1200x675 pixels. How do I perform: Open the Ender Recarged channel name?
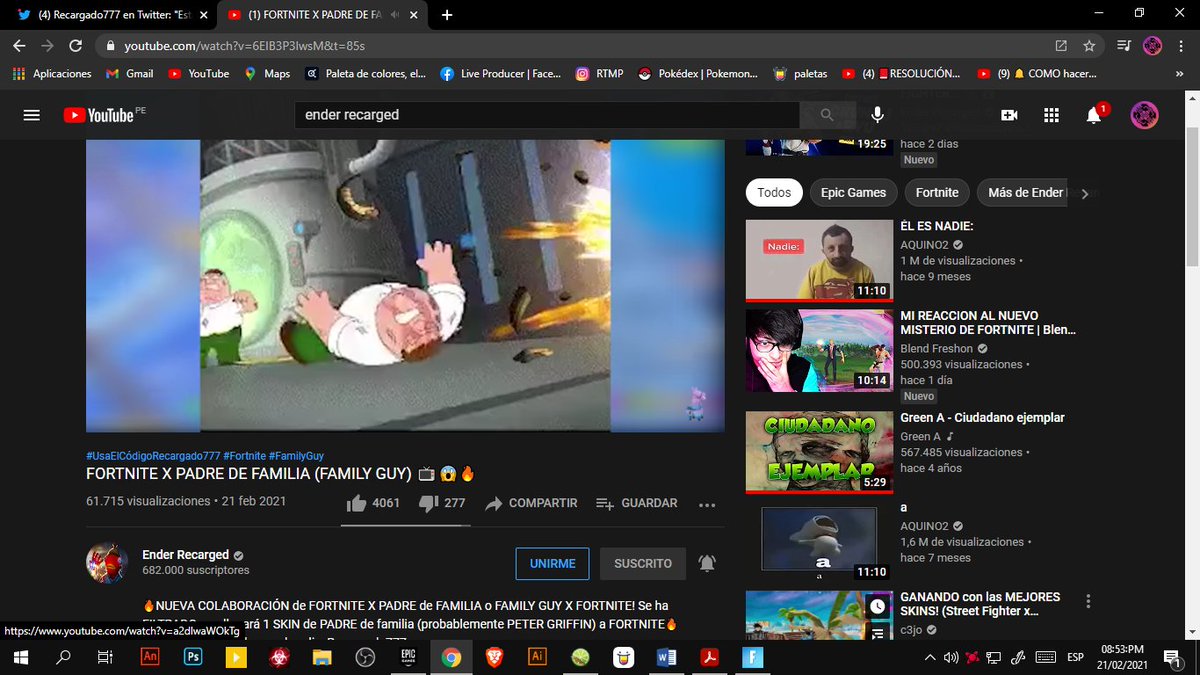186,555
